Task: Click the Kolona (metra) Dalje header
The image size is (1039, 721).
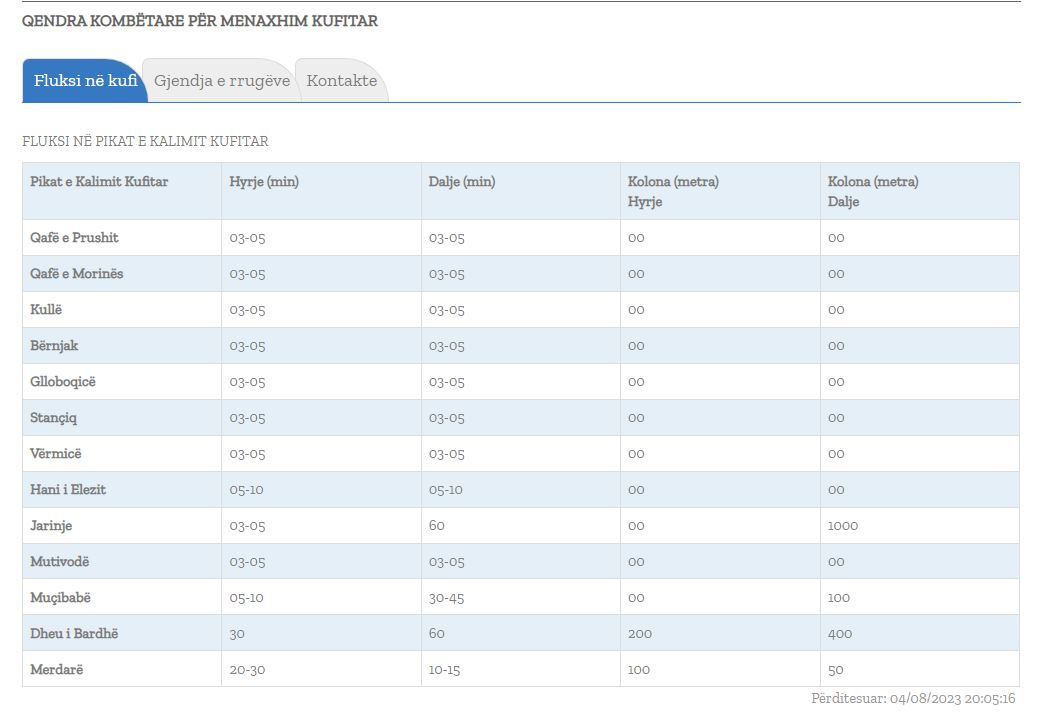Action: click(873, 191)
